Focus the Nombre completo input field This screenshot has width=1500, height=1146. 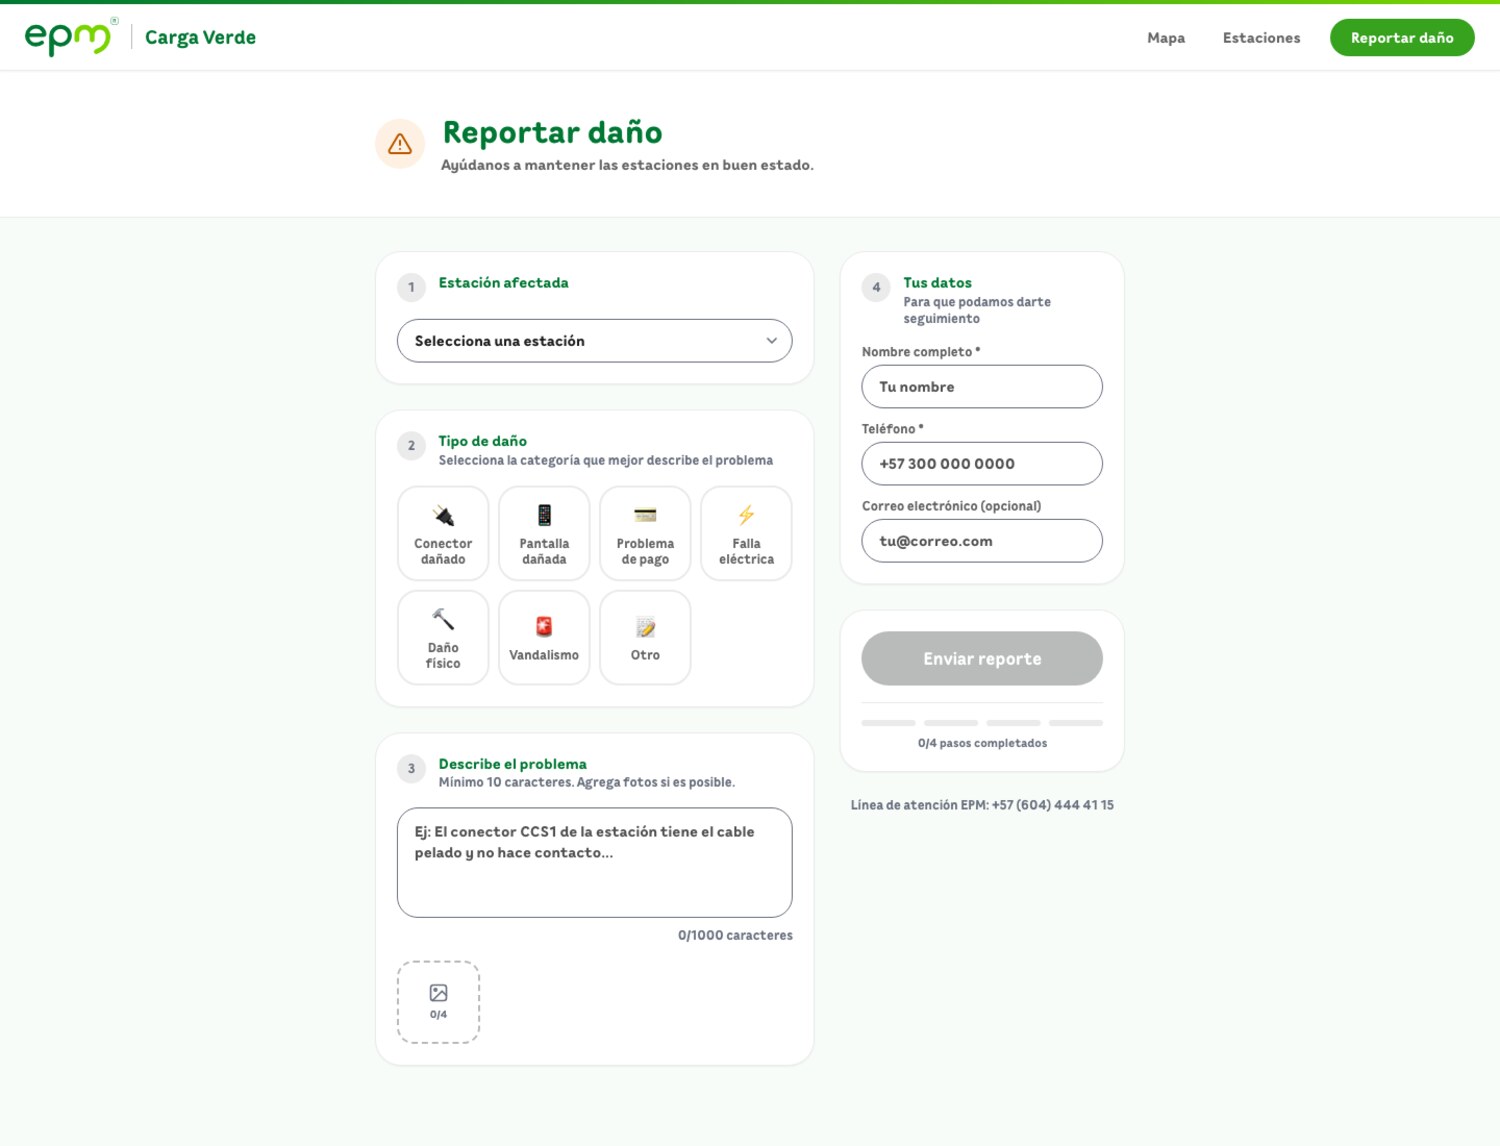982,387
